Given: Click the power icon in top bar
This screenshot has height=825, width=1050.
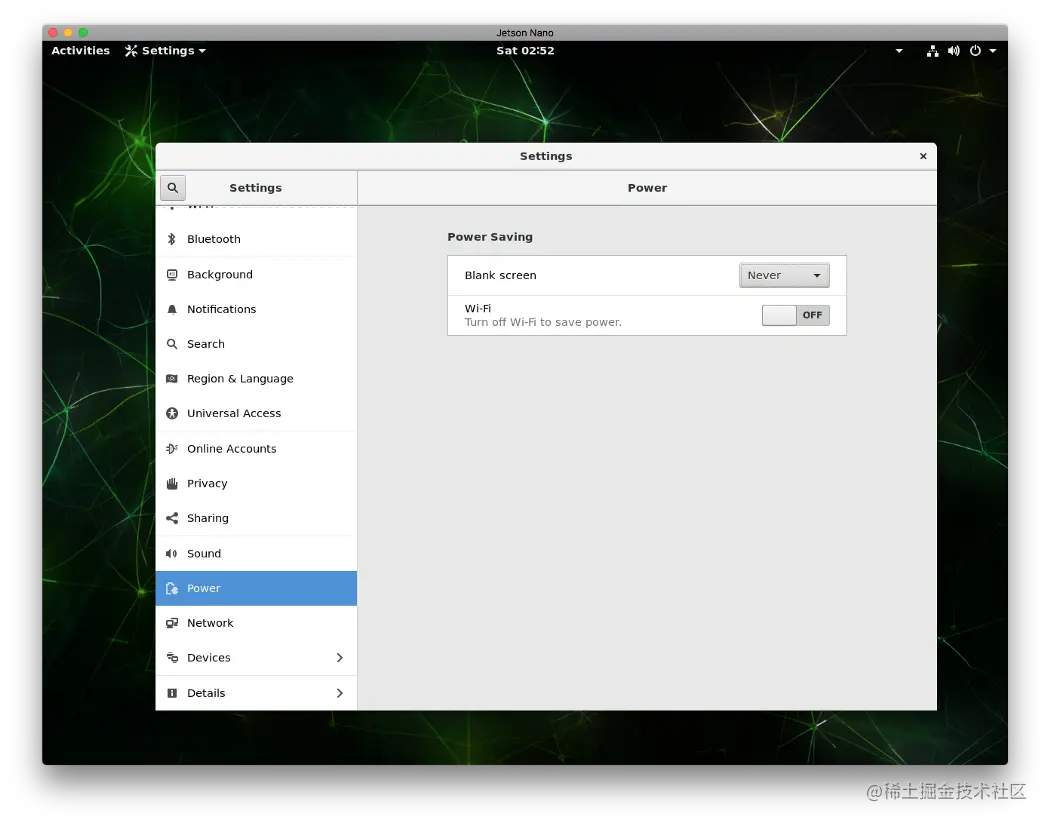Looking at the screenshot, I should point(975,51).
